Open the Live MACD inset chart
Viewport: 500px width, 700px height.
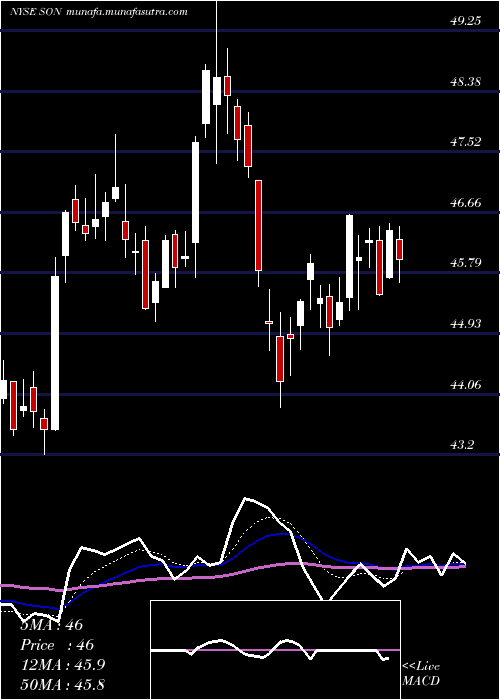[275, 650]
